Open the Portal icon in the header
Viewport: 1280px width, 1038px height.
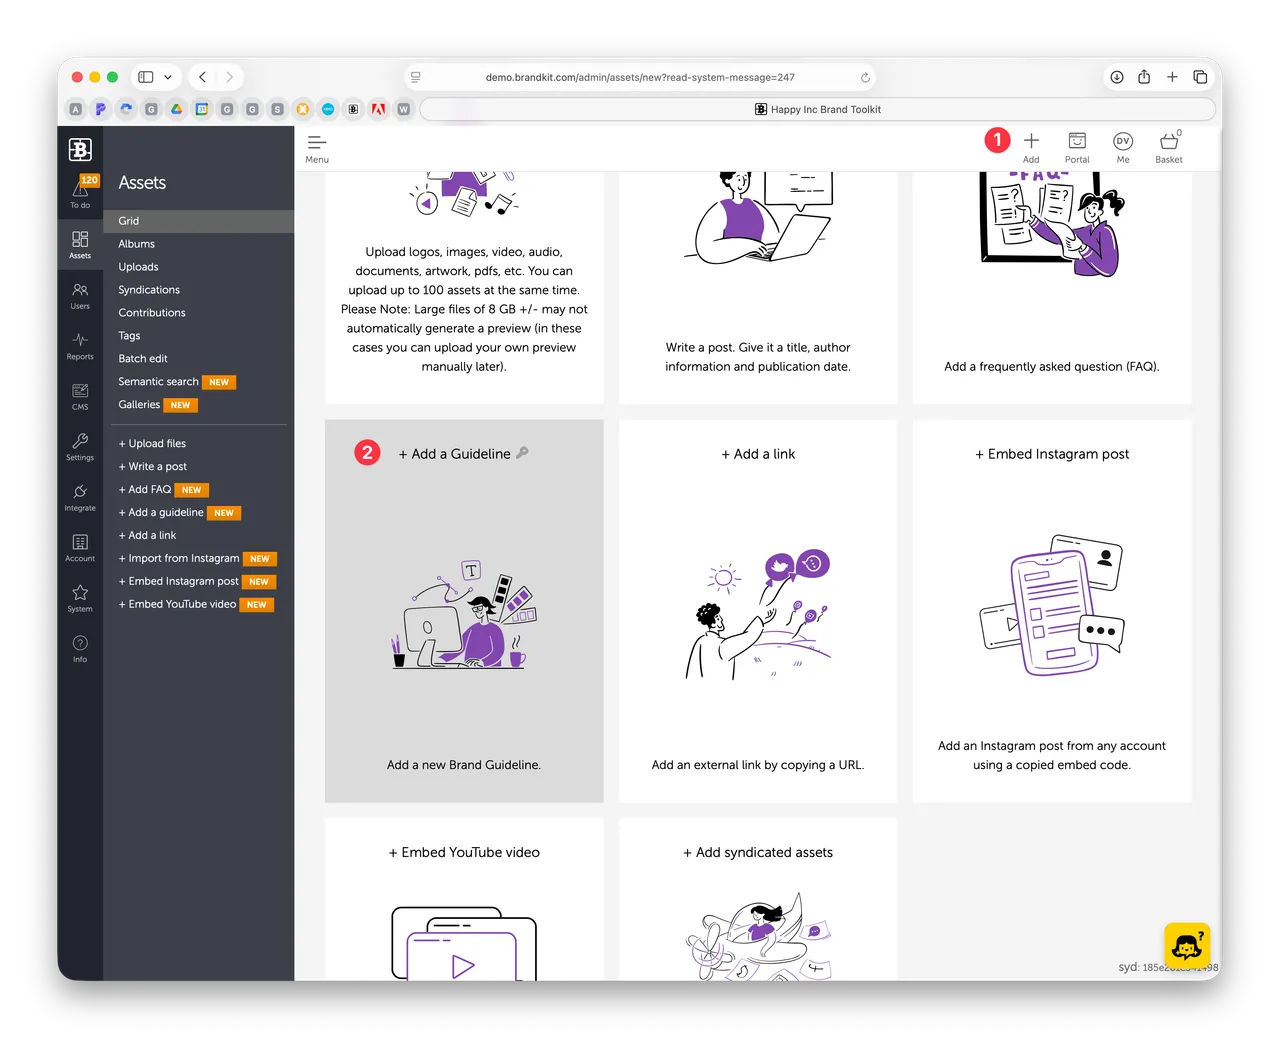tap(1077, 146)
